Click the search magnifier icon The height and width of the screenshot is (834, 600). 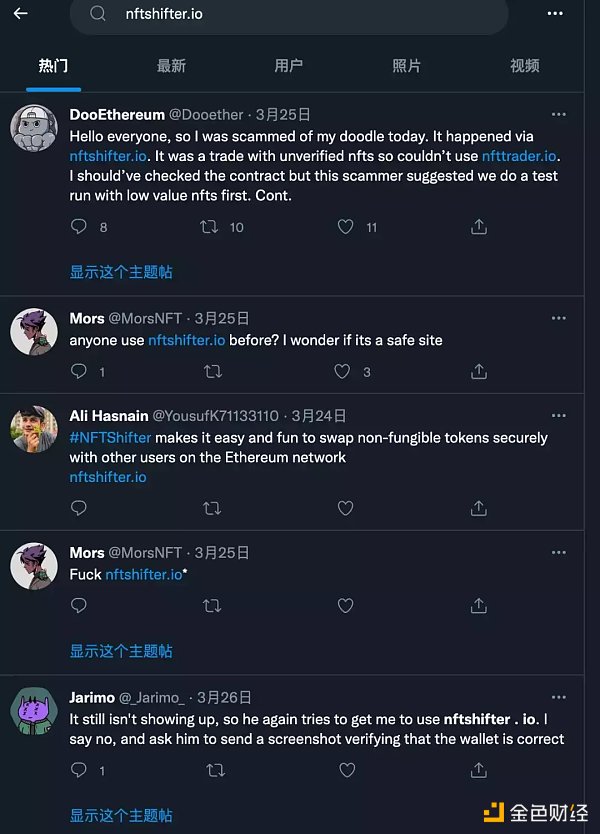(98, 14)
